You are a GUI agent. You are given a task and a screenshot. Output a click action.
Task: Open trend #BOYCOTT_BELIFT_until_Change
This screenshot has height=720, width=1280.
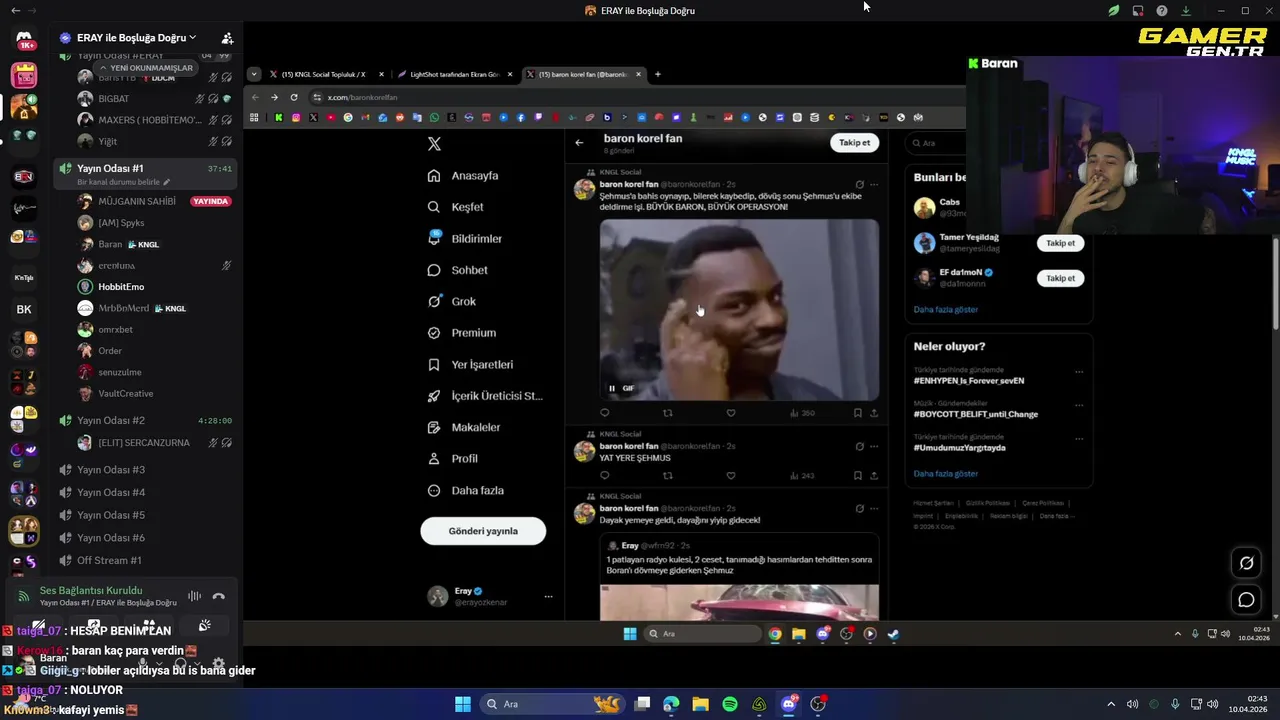pyautogui.click(x=976, y=414)
